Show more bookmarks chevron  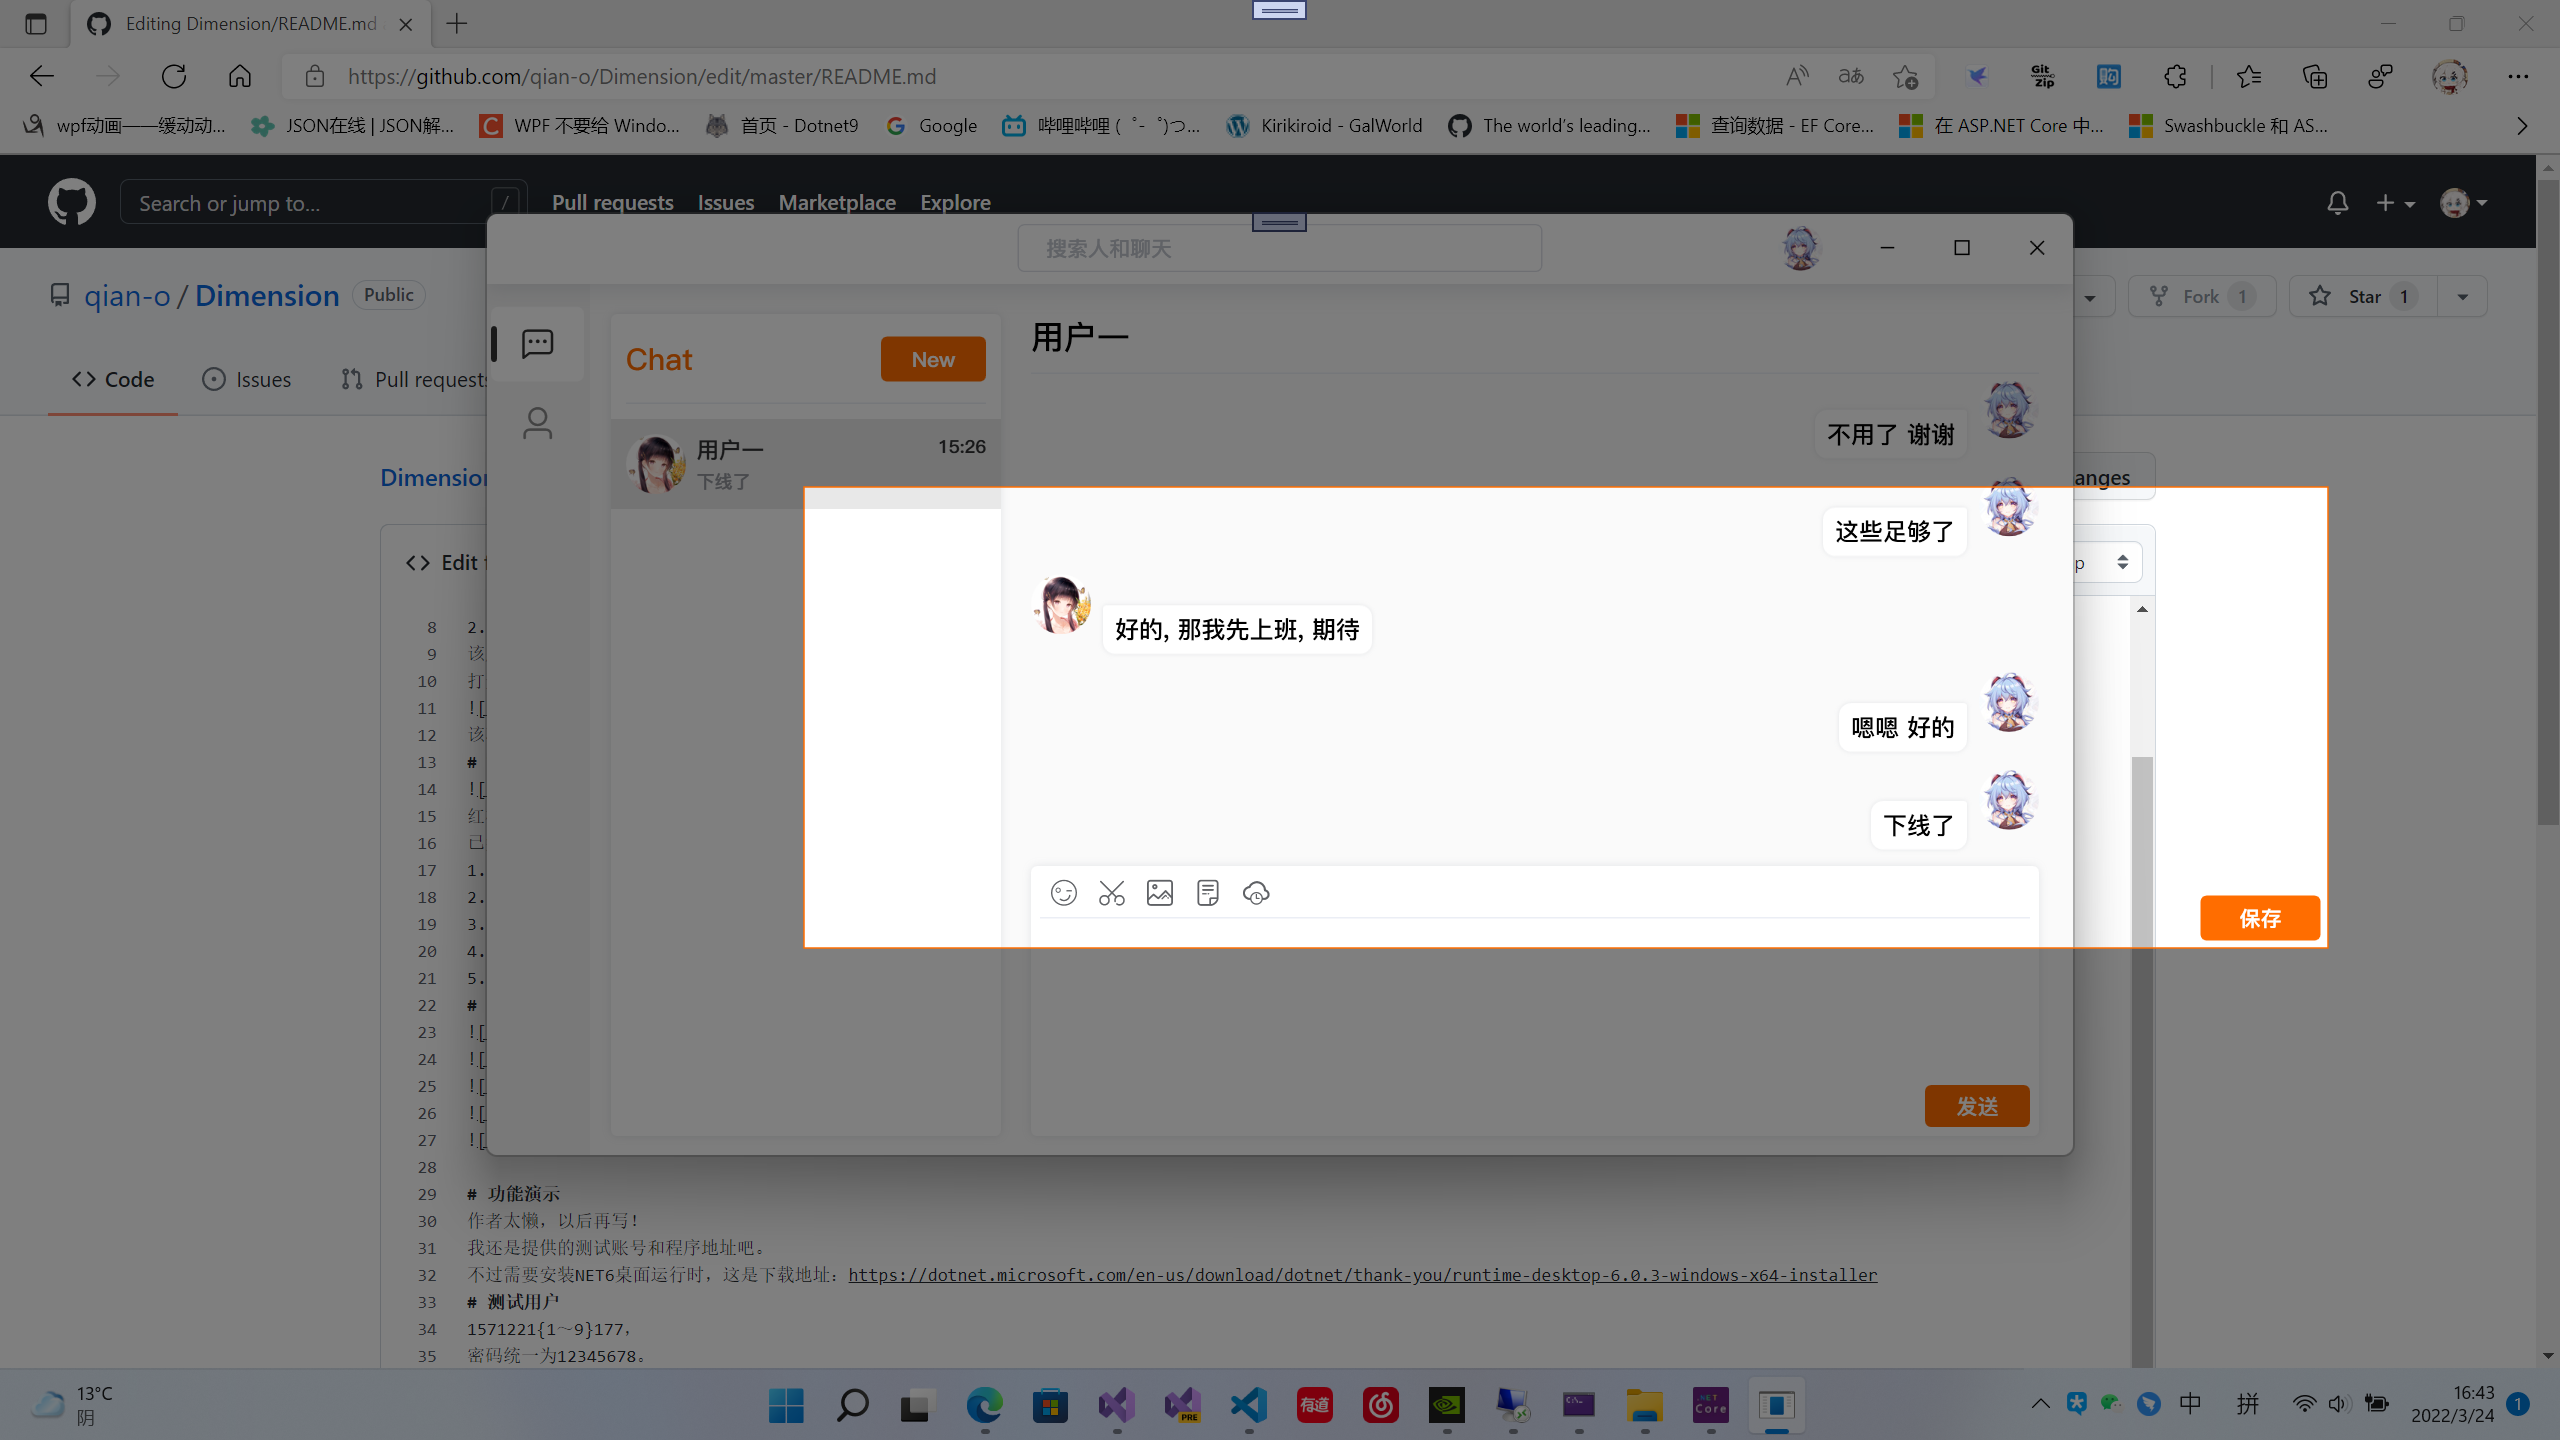click(x=2521, y=126)
